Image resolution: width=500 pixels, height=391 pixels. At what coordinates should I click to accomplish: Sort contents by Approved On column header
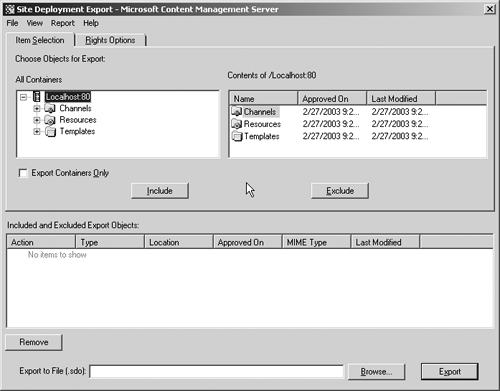[x=332, y=99]
